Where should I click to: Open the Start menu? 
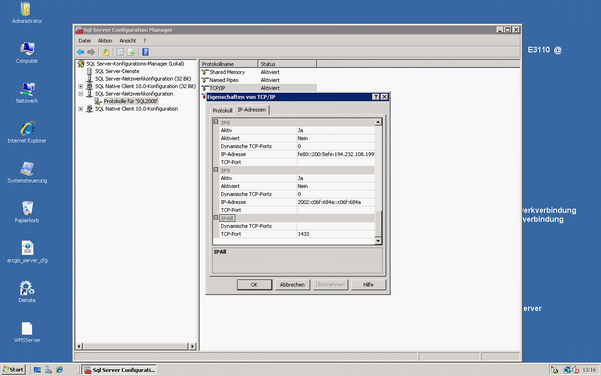[x=13, y=369]
